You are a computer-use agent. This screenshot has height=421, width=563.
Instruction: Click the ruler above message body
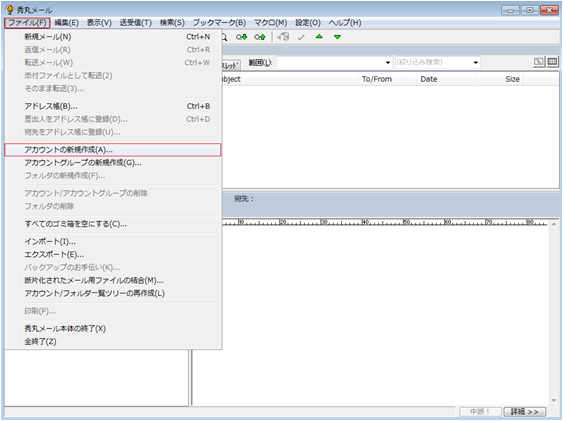click(385, 223)
